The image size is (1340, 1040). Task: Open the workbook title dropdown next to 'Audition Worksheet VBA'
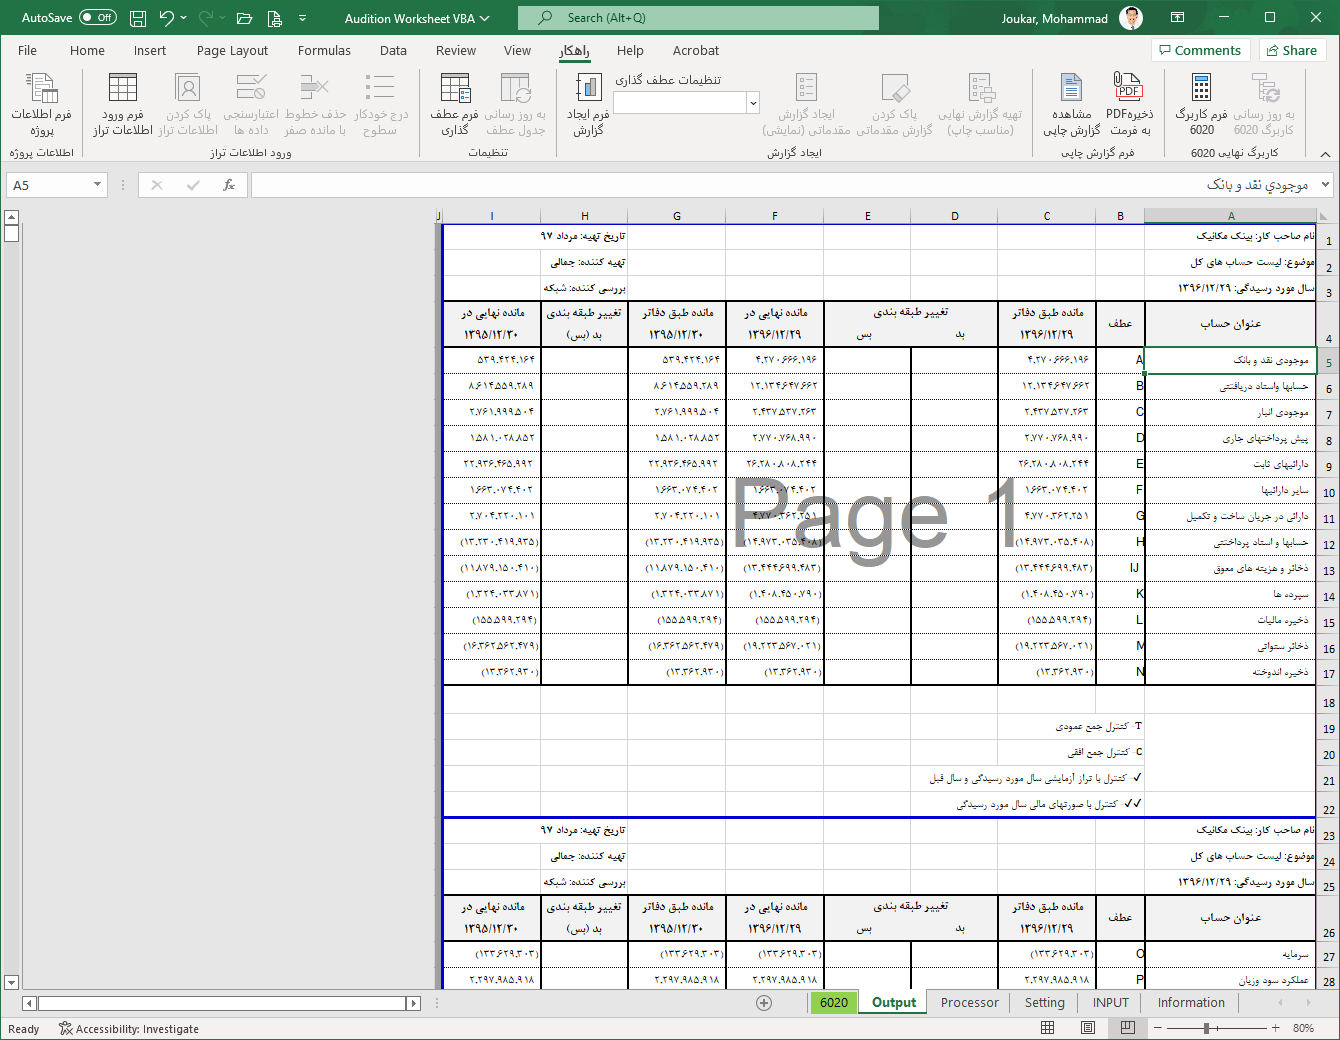coord(485,18)
